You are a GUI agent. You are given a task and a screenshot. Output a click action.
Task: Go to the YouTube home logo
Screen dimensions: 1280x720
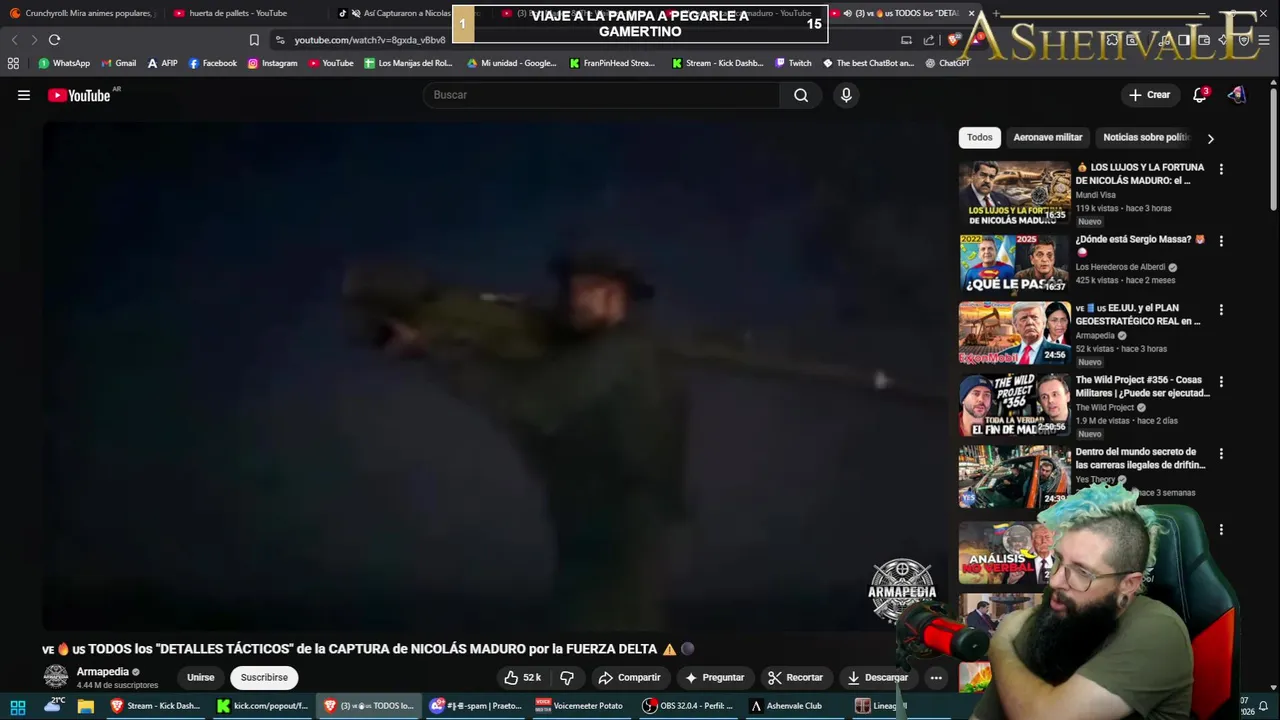coord(79,95)
